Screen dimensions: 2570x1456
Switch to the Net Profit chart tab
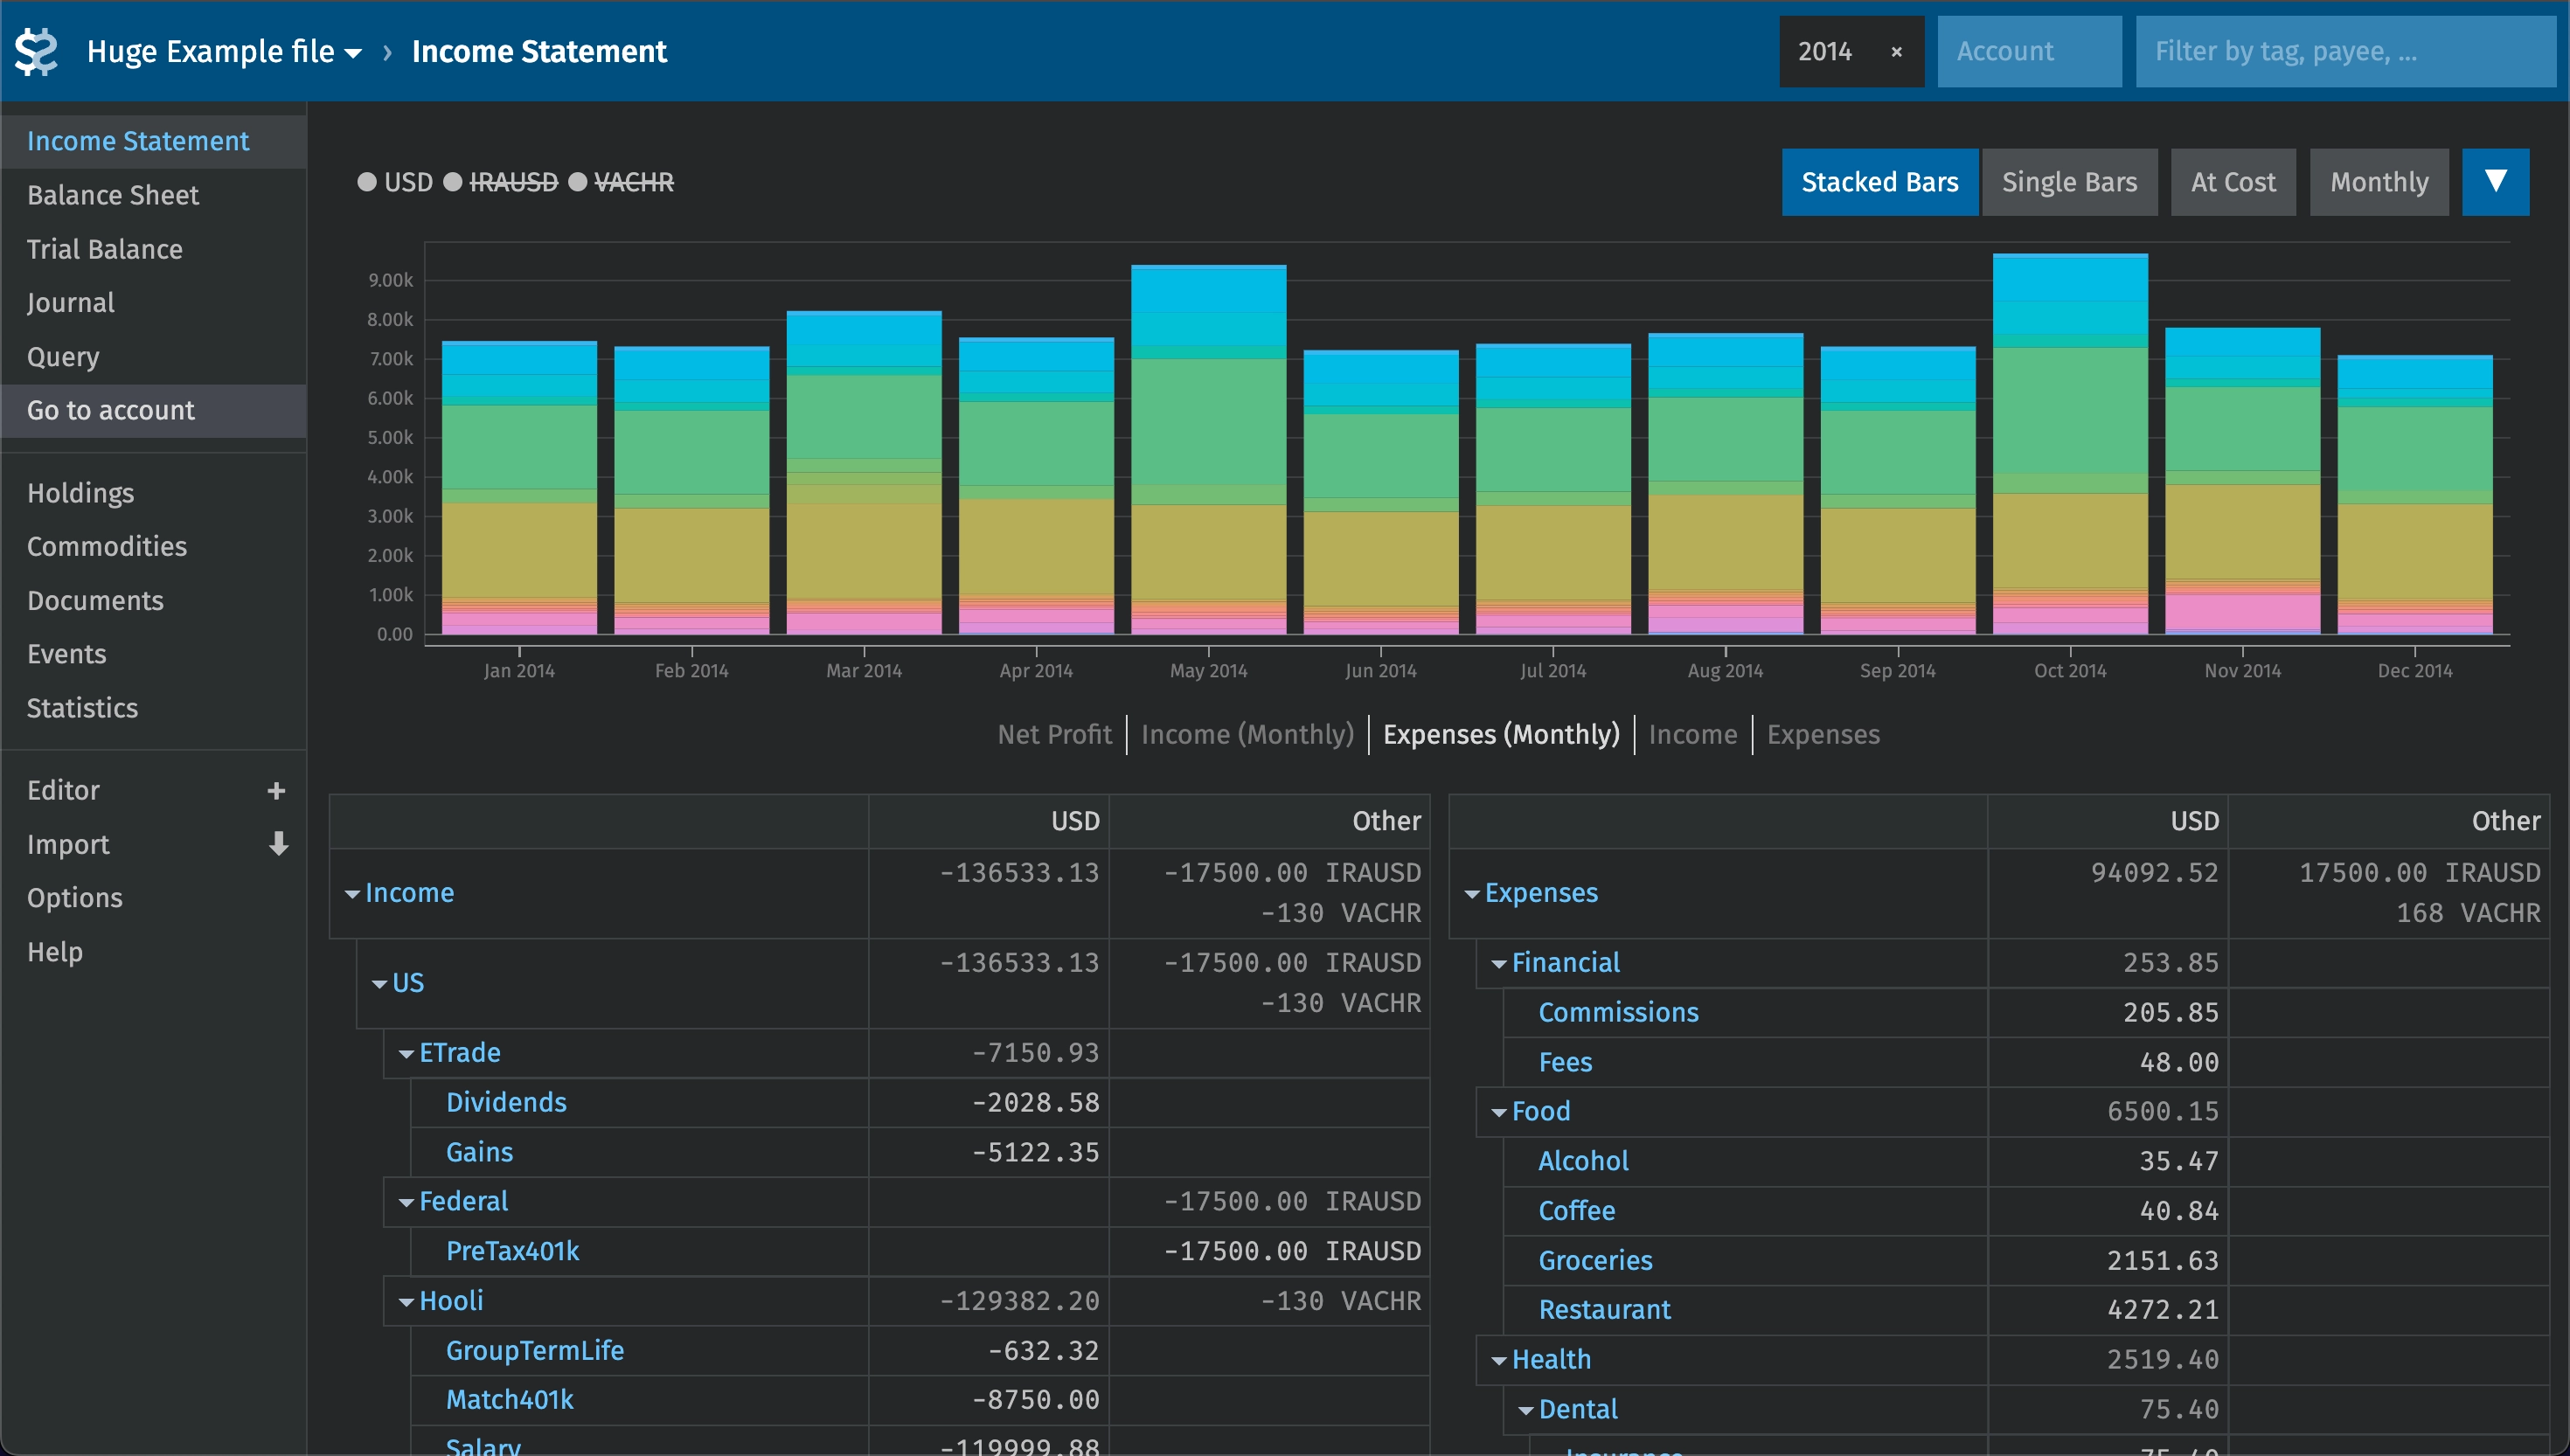(x=1054, y=735)
